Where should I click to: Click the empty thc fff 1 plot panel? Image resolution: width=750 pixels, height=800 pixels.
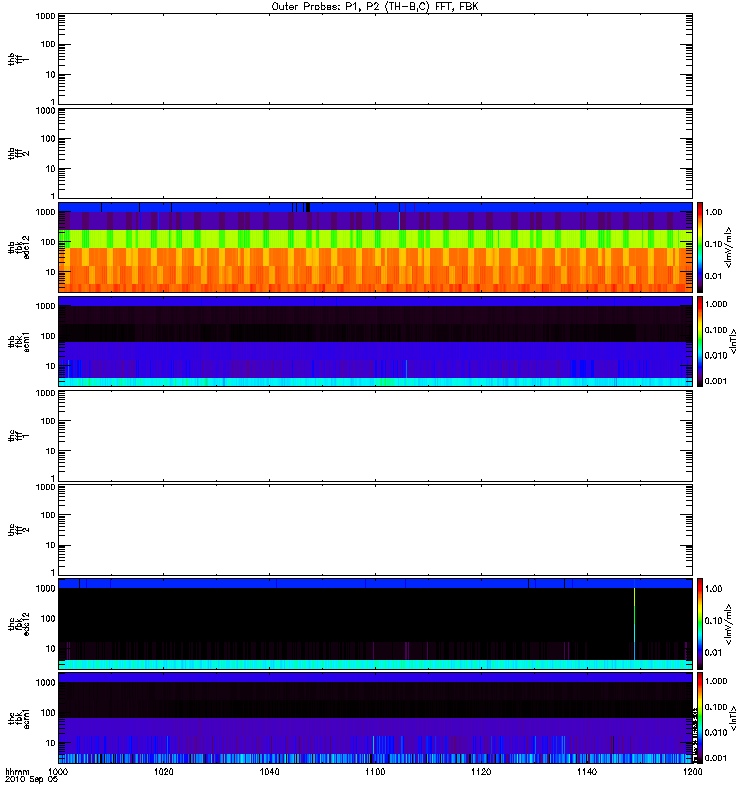[376, 436]
